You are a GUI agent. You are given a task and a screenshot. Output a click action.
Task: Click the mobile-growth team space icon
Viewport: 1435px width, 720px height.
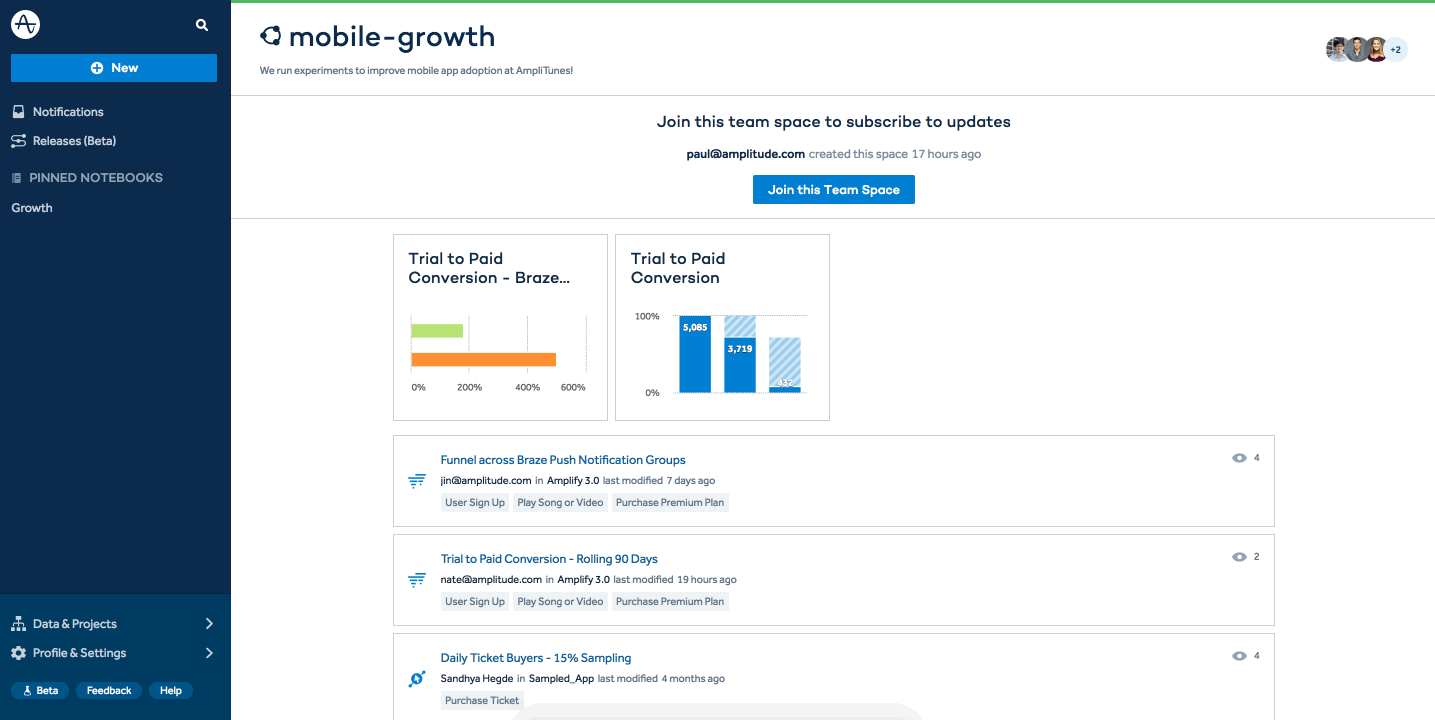tap(270, 37)
